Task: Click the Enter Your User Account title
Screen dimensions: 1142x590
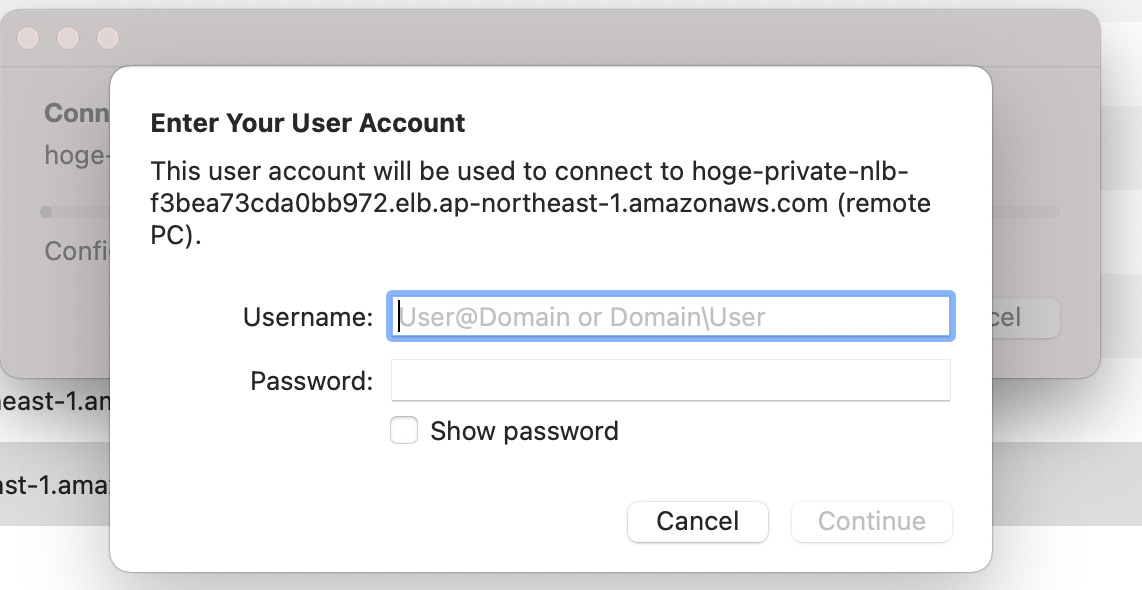Action: pos(307,122)
